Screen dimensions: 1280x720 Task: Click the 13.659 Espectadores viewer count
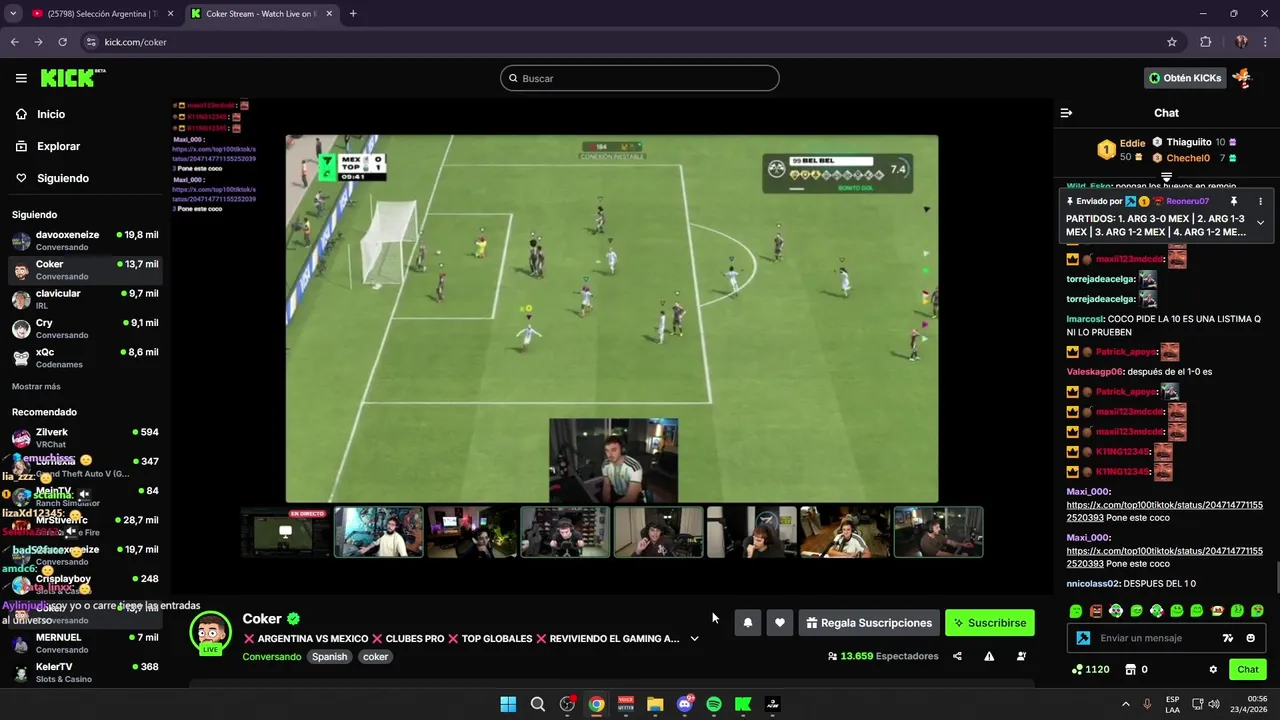pyautogui.click(x=883, y=656)
